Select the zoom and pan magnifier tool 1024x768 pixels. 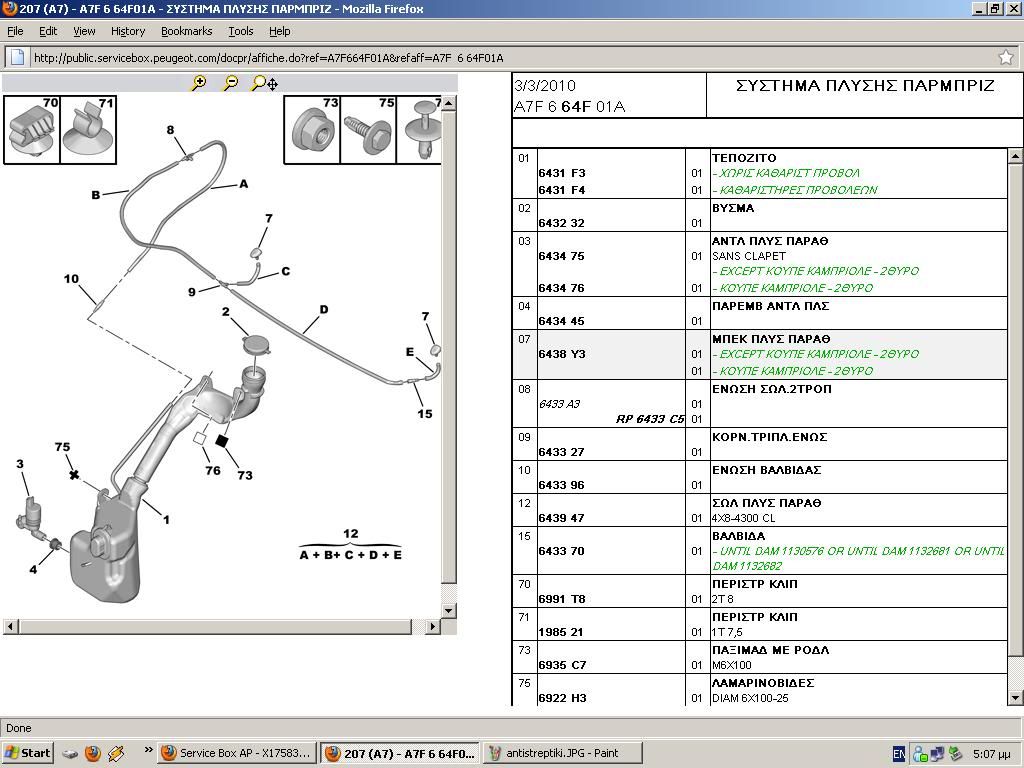coord(264,83)
